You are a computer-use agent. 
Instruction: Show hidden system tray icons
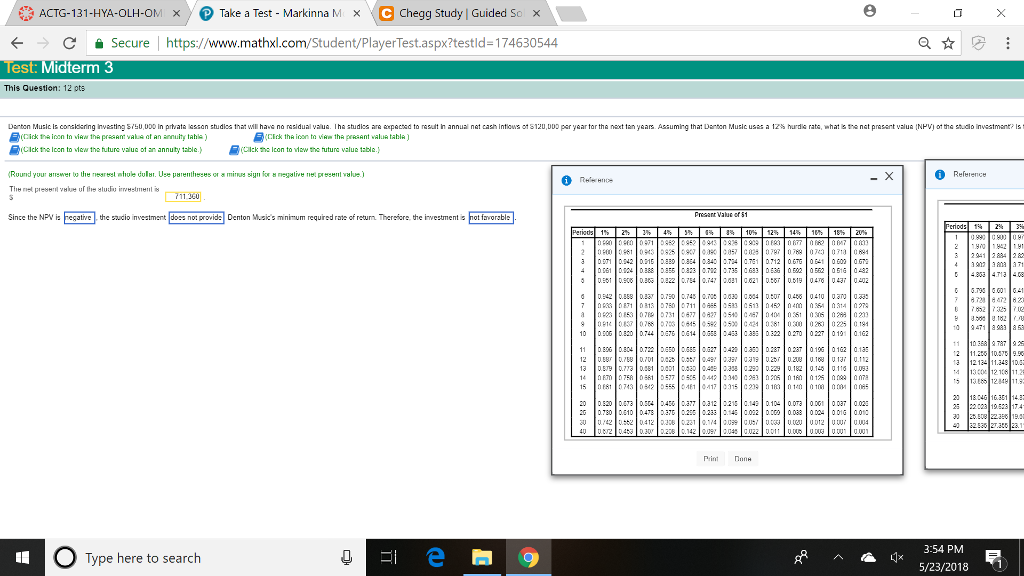(838, 558)
